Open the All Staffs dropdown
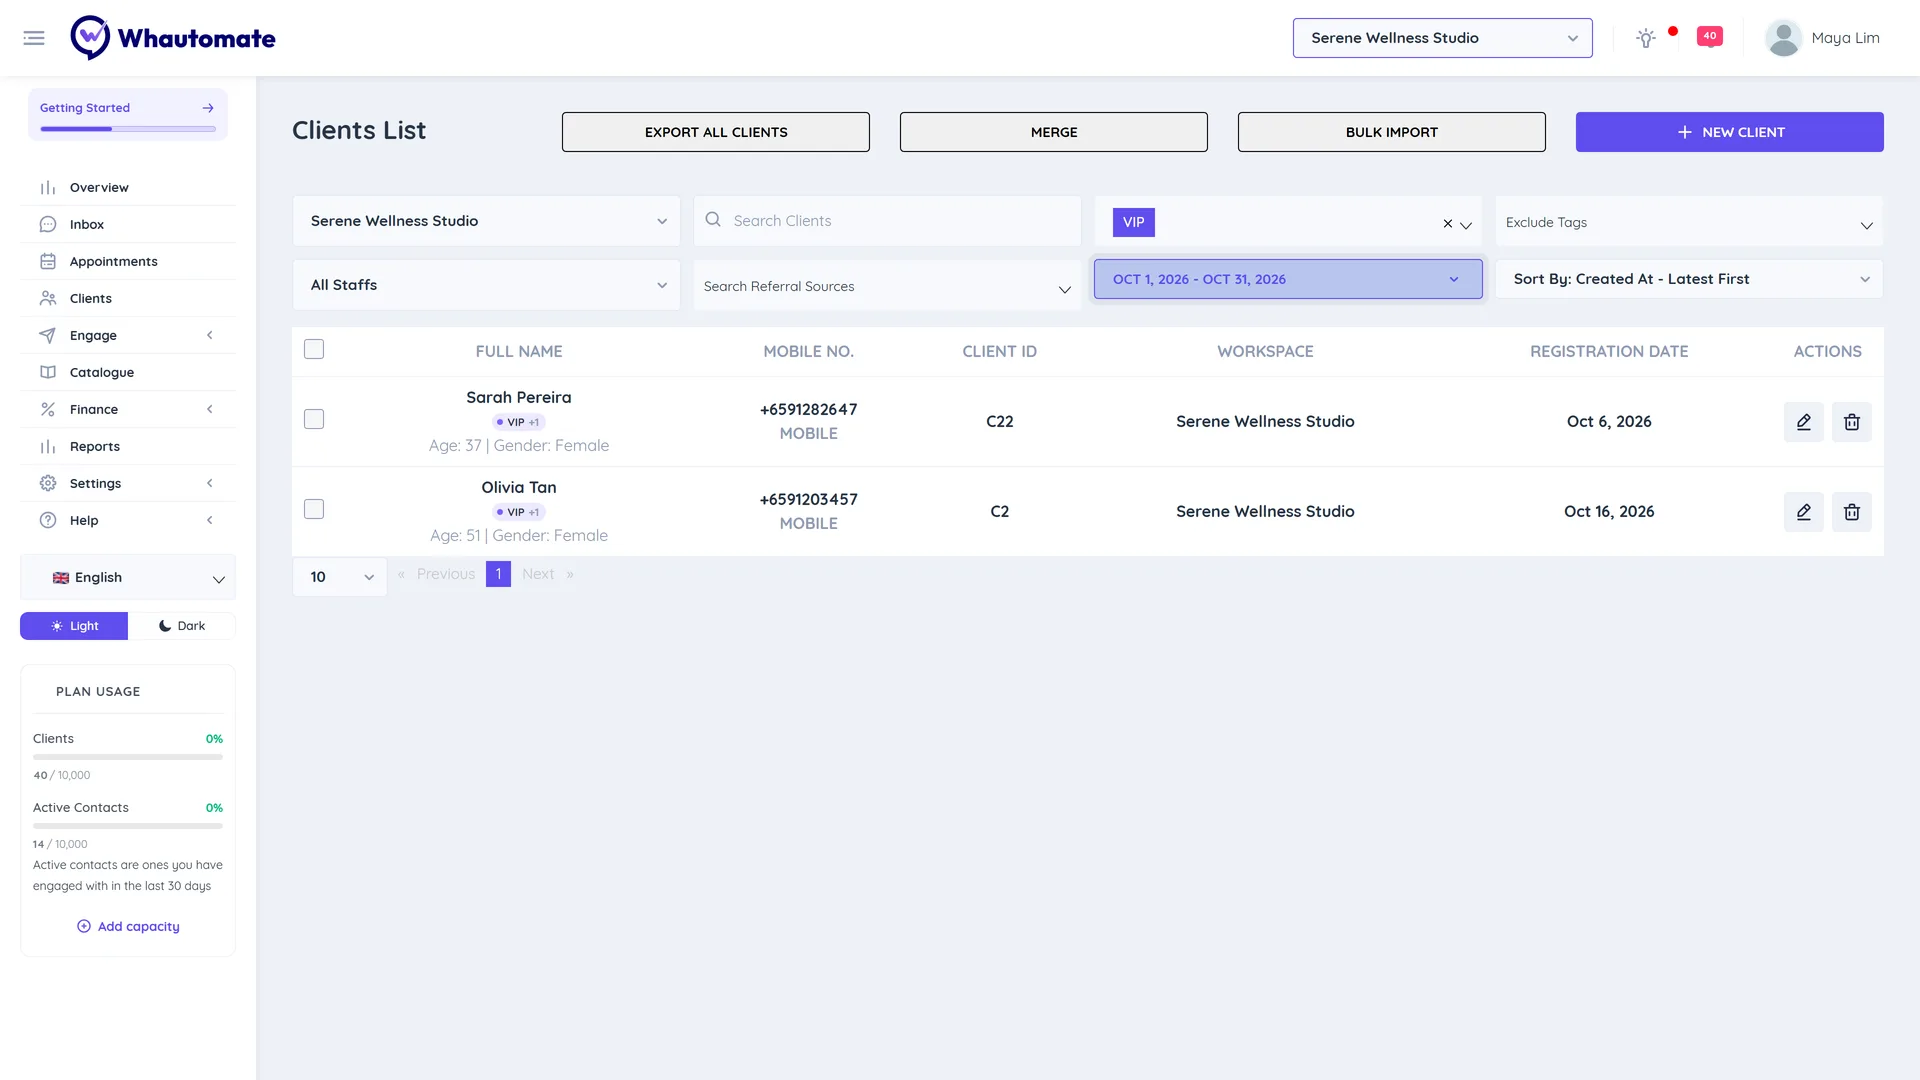Viewport: 1920px width, 1080px height. (x=486, y=285)
